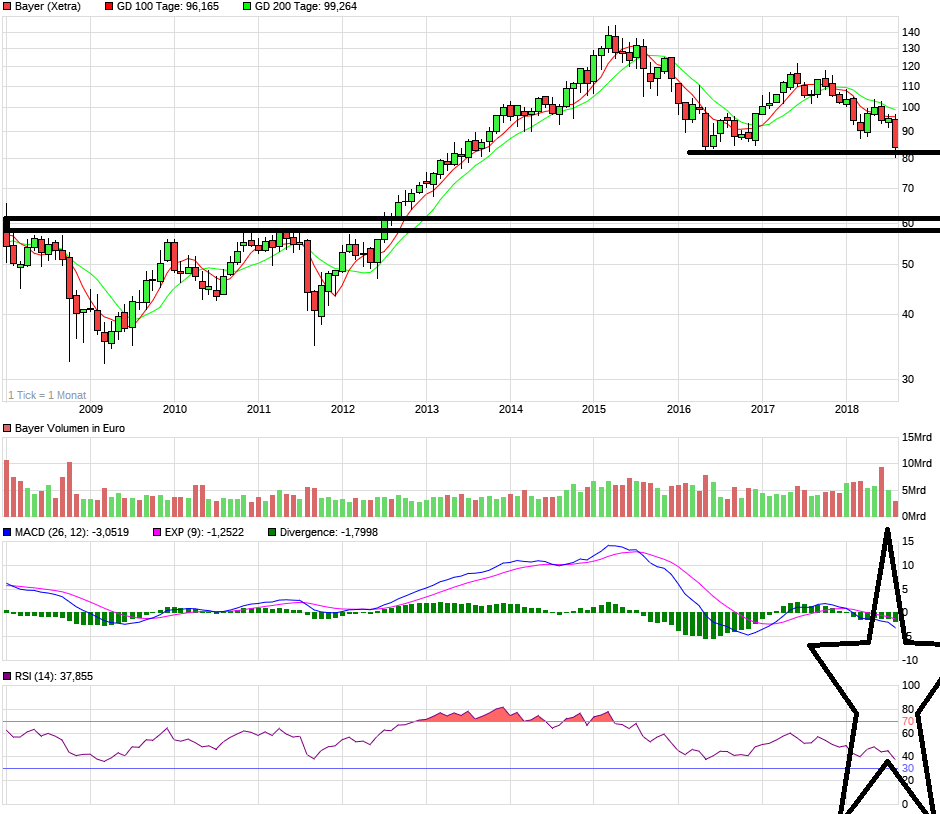Image resolution: width=940 pixels, height=814 pixels.
Task: Click the 50 price axis label
Action: pyautogui.click(x=908, y=264)
